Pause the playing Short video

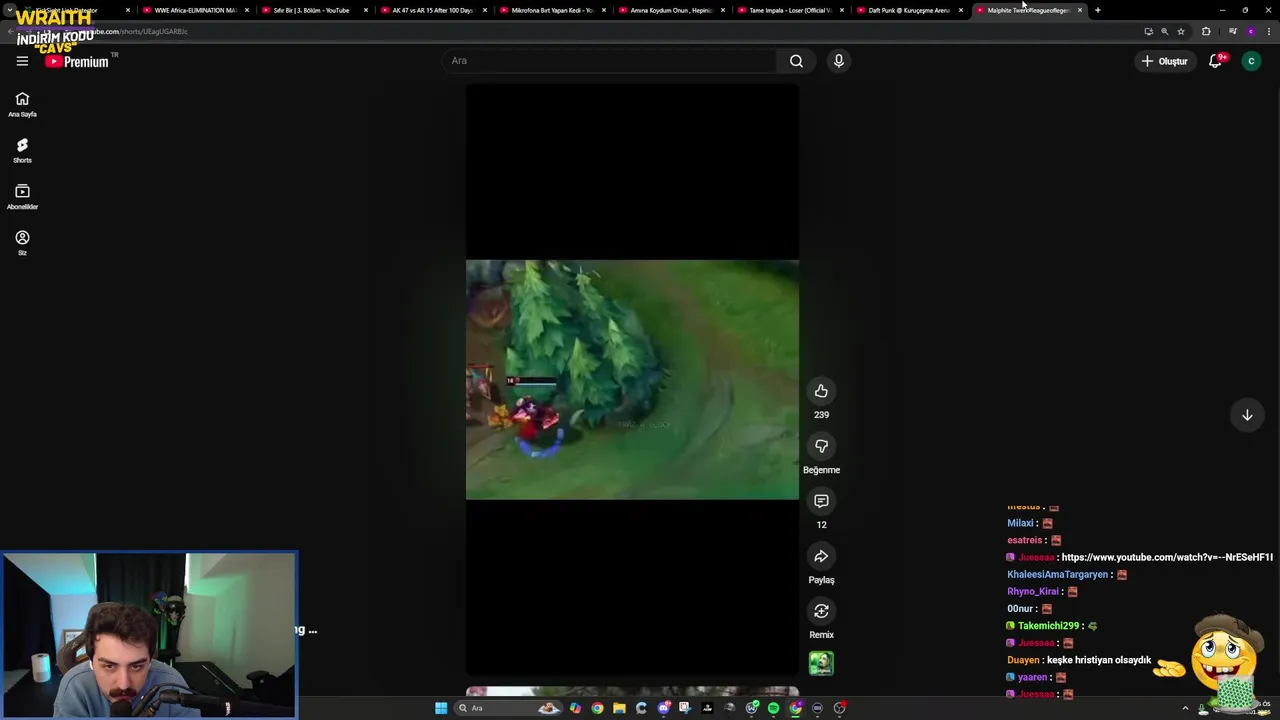[632, 380]
